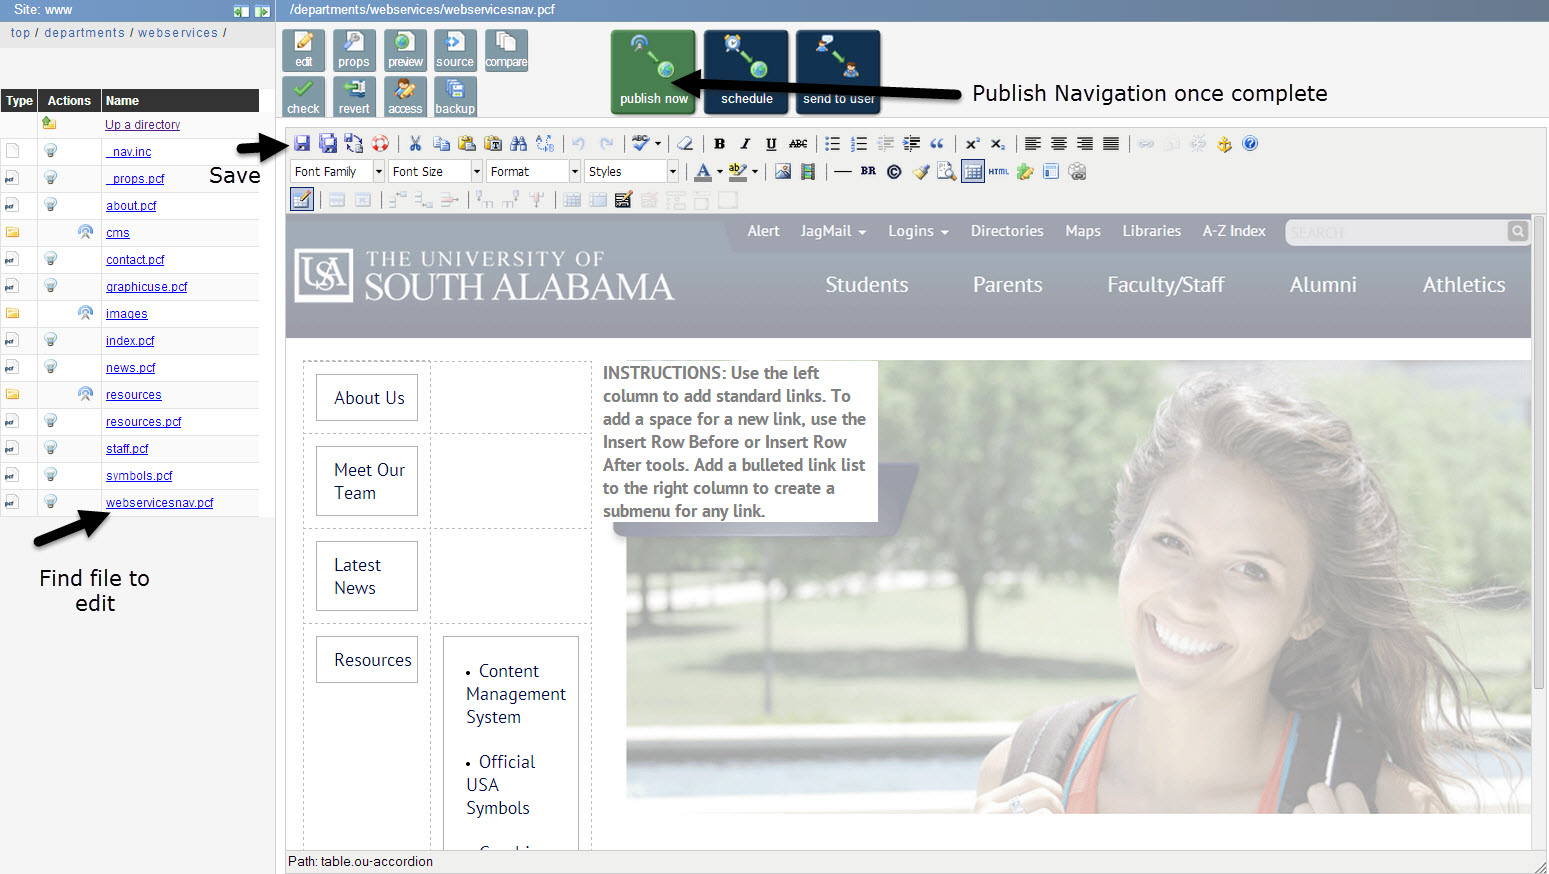1549x874 pixels.
Task: Toggle light bulb checkout for about.pcf
Action: pyautogui.click(x=50, y=205)
